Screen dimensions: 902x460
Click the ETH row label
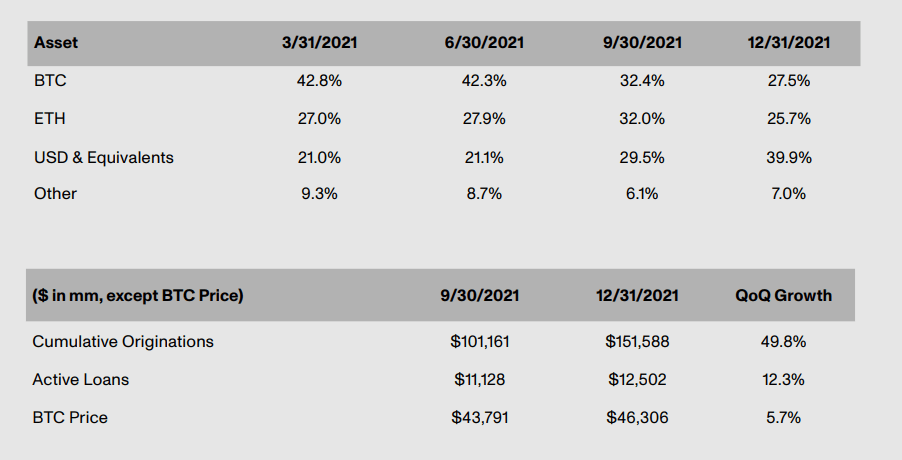tap(49, 119)
